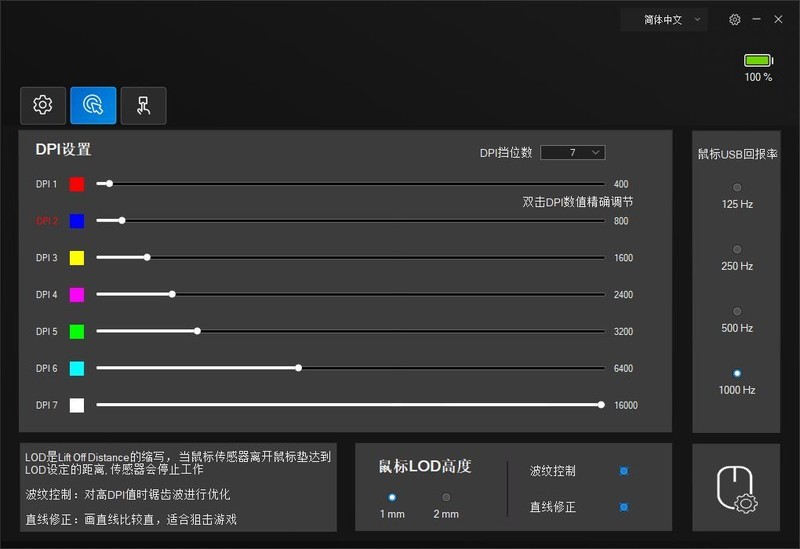The height and width of the screenshot is (549, 800).
Task: Open the basic settings gear tab
Action: (x=43, y=105)
